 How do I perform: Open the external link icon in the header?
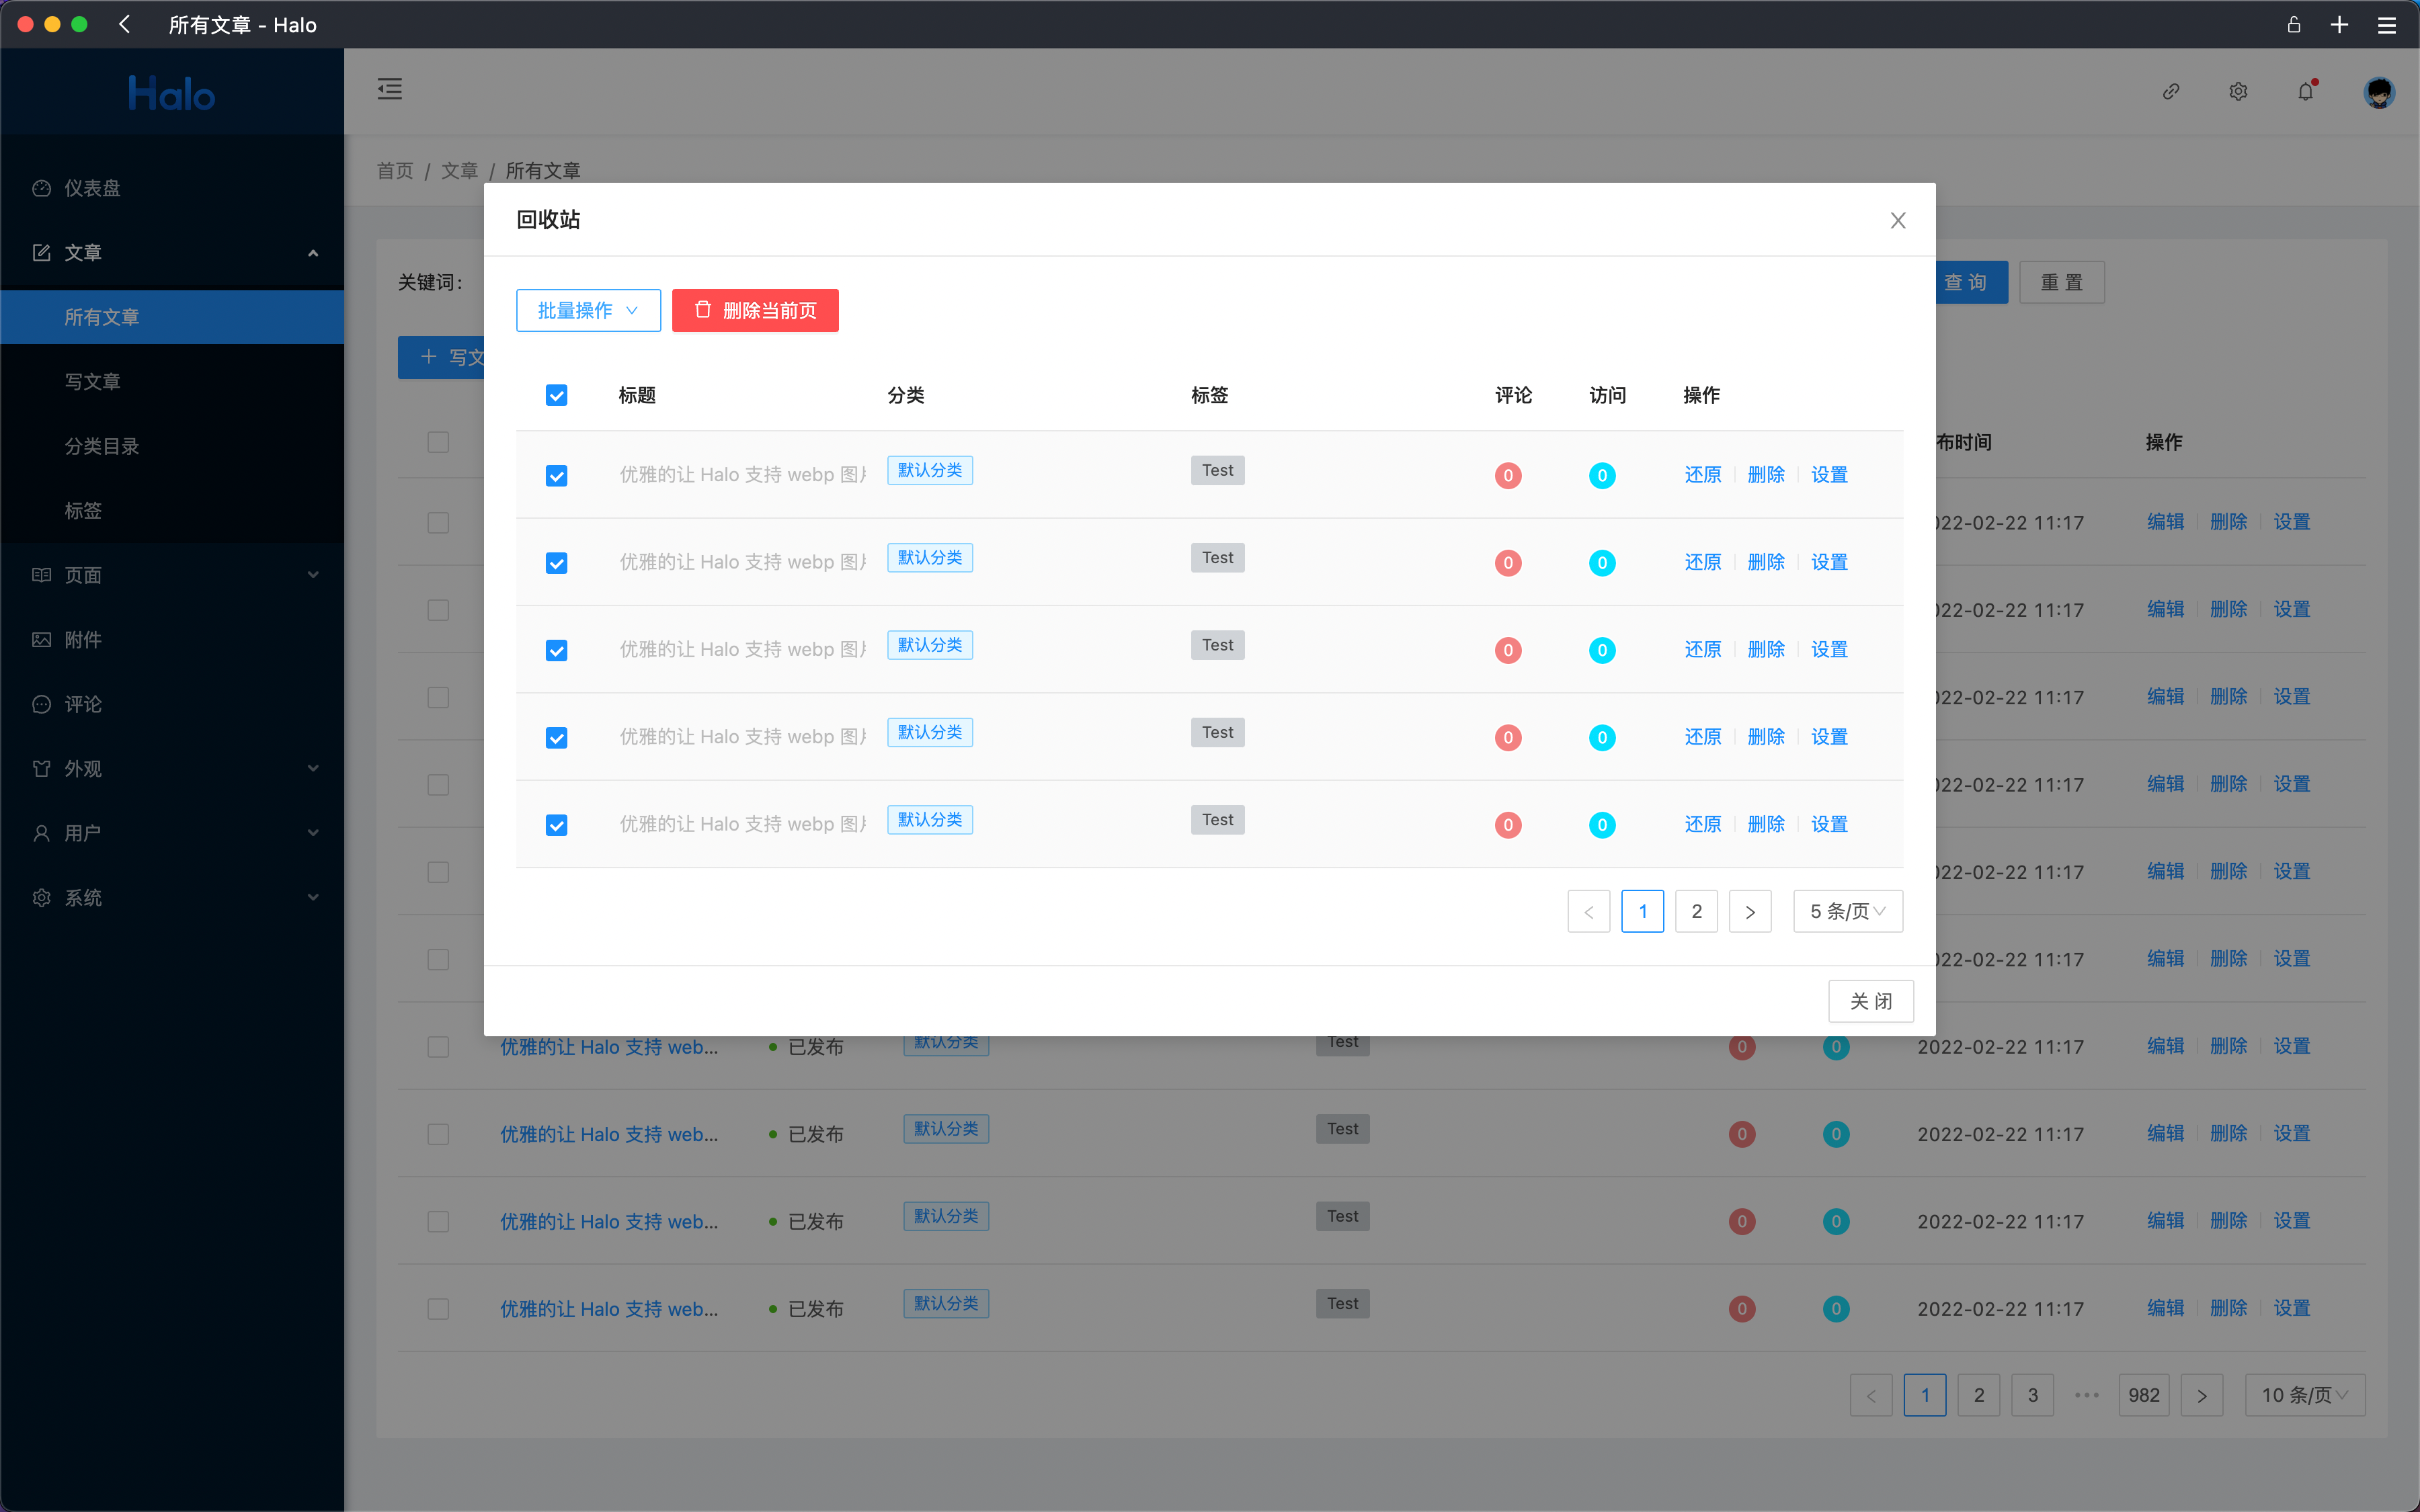click(x=2171, y=91)
